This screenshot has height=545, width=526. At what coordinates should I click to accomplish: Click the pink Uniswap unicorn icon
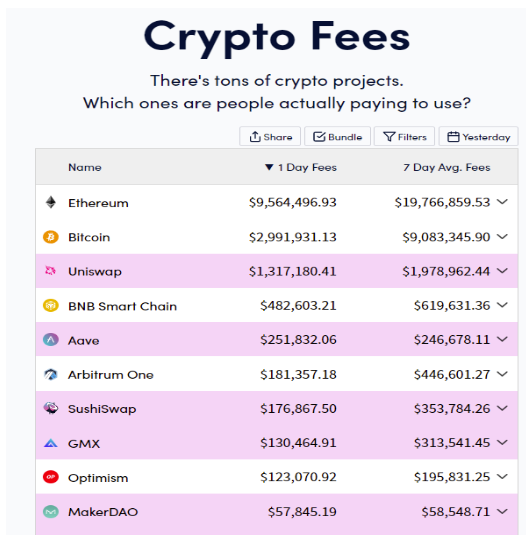51,270
